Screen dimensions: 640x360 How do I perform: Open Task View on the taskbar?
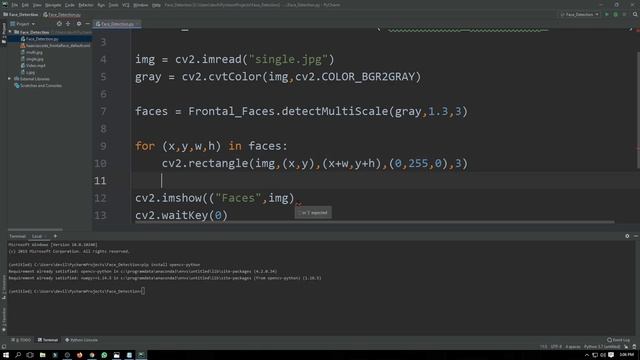tap(30, 355)
